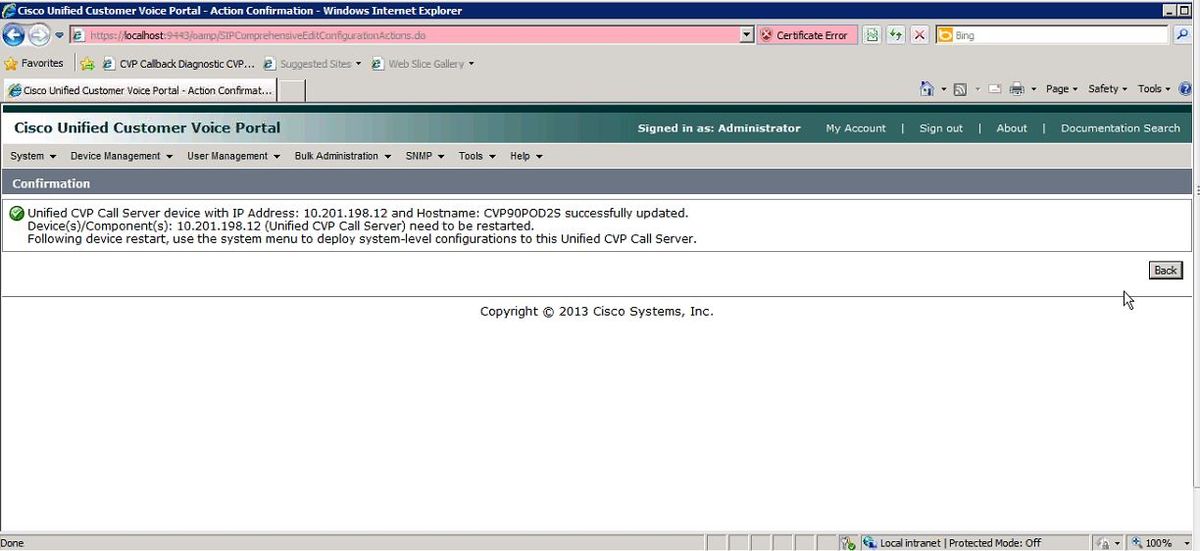Open the Web Slice Gallery dropdown
The height and width of the screenshot is (551, 1200).
click(x=422, y=64)
